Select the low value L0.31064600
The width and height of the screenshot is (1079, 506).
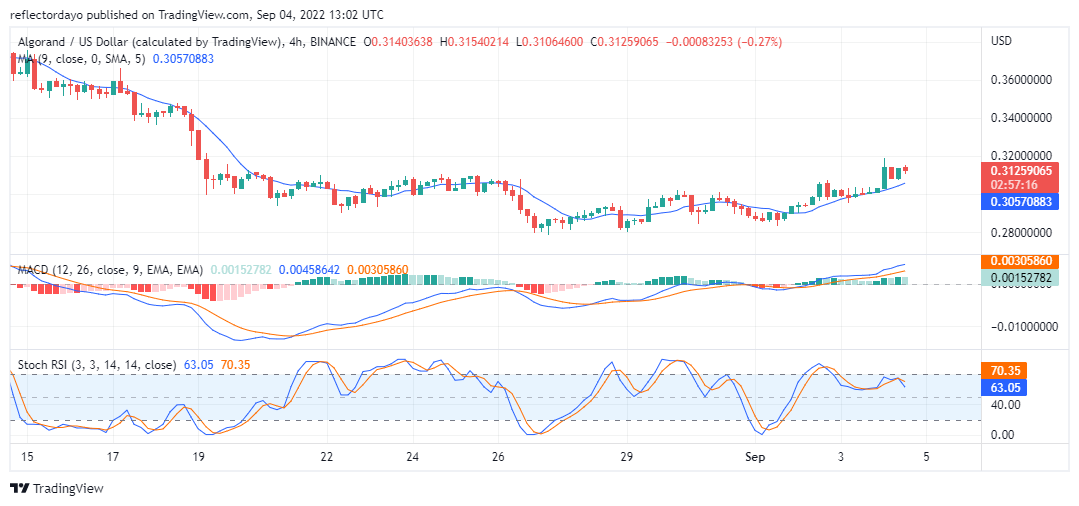pos(549,42)
